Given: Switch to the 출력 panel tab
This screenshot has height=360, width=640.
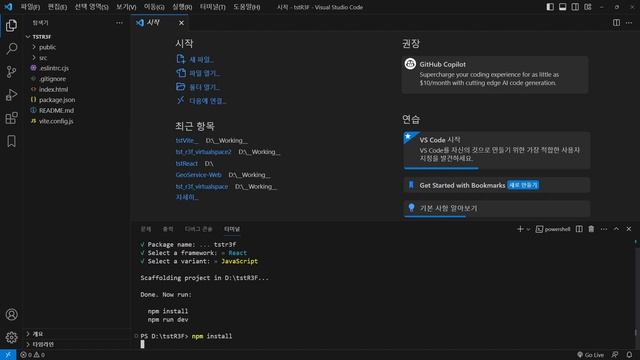Looking at the screenshot, I should click(168, 229).
